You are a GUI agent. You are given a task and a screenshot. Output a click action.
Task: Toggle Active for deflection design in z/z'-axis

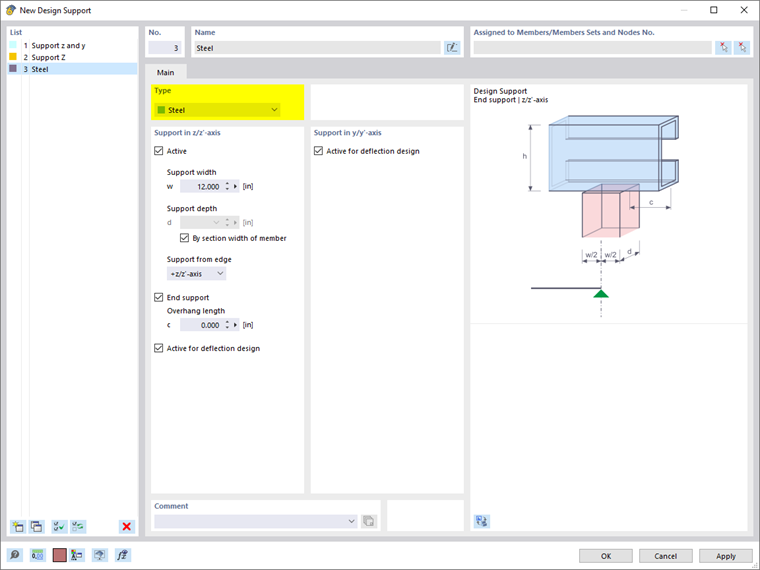pyautogui.click(x=158, y=348)
